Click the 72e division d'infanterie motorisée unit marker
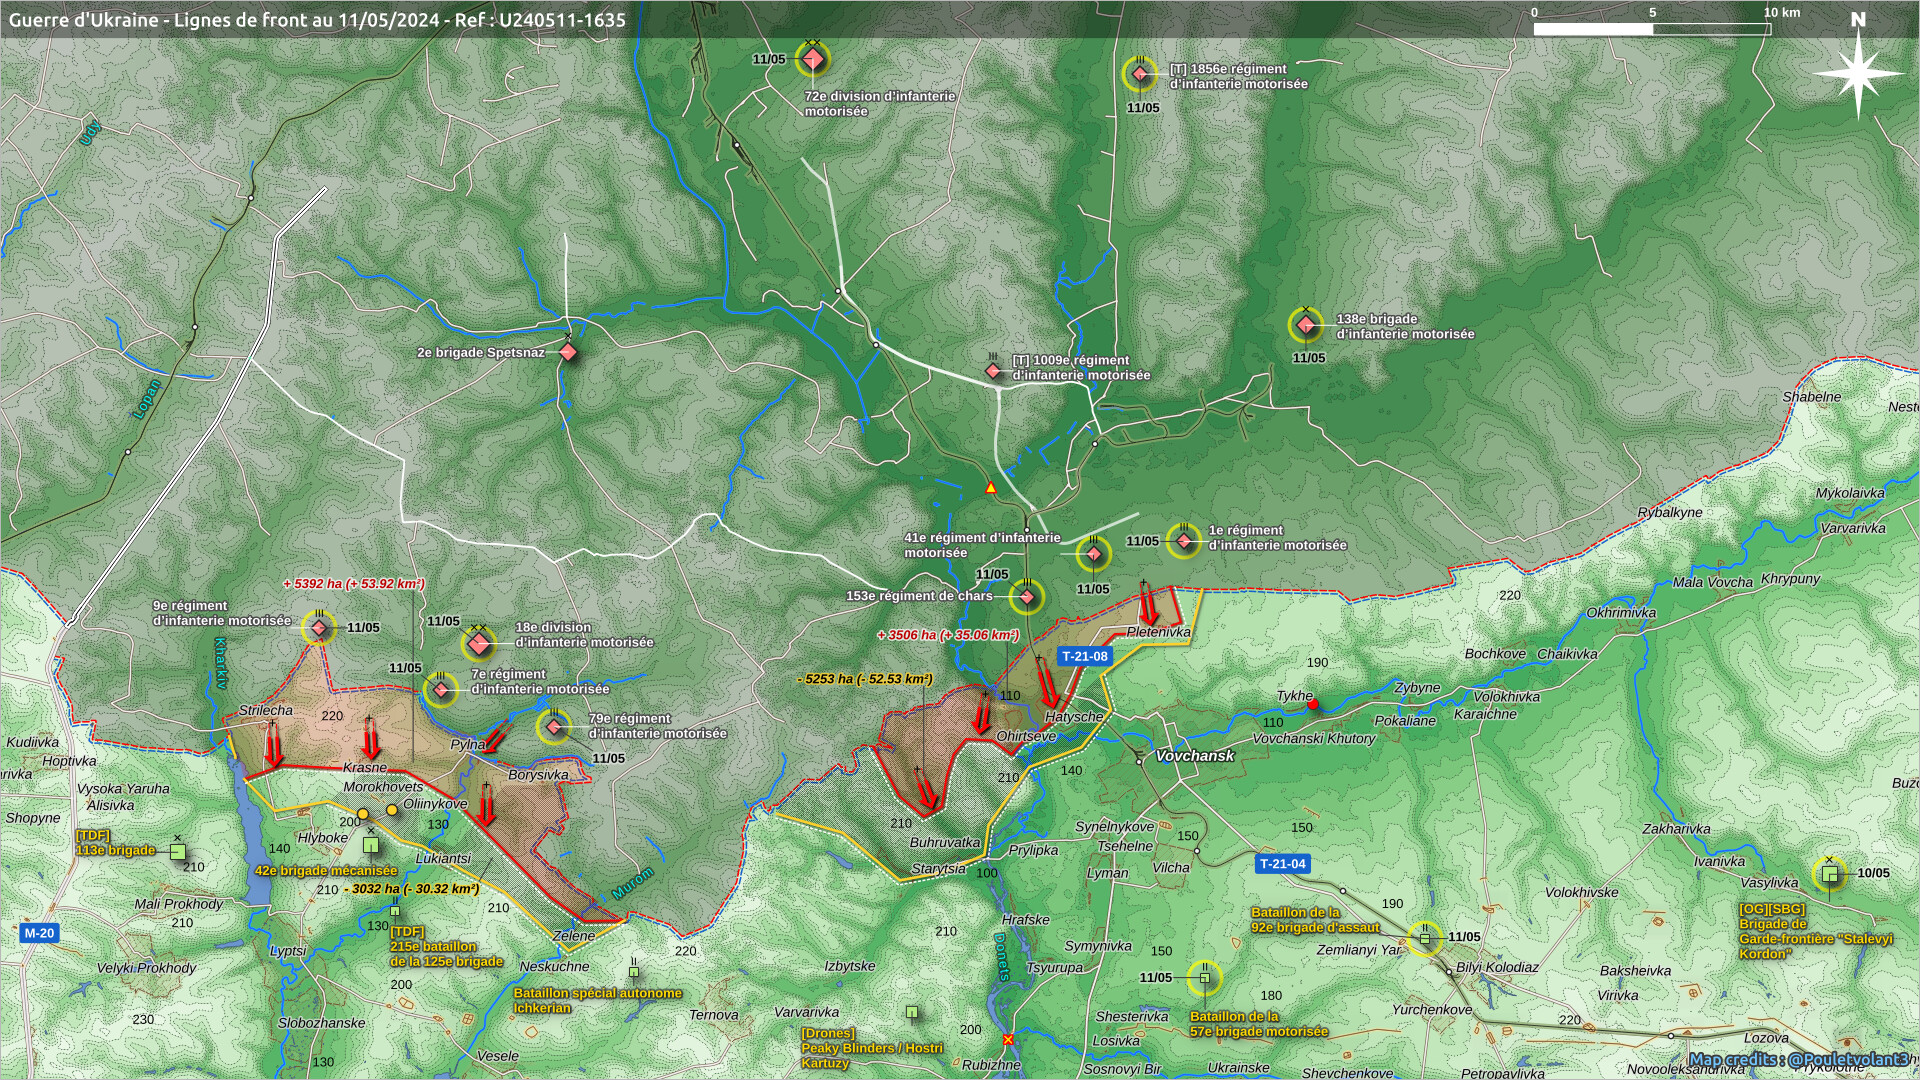The image size is (1920, 1080). (x=813, y=60)
